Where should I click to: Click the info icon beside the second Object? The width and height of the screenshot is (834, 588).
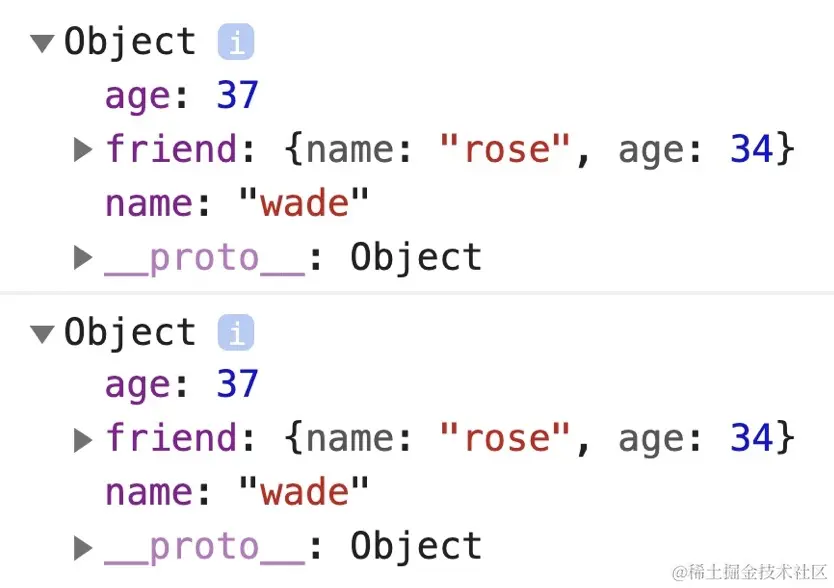[x=236, y=331]
